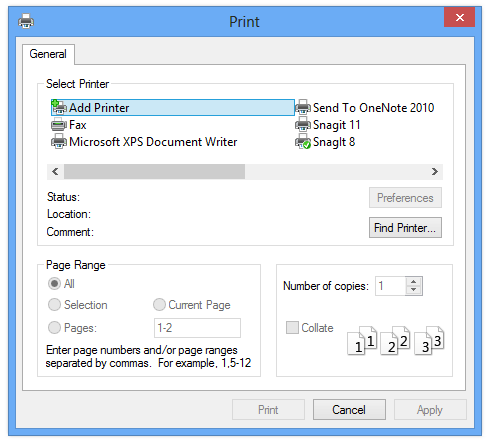Viewport: 489px width, 445px height.
Task: Select the 'Add Printer' label text
Action: pyautogui.click(x=99, y=108)
